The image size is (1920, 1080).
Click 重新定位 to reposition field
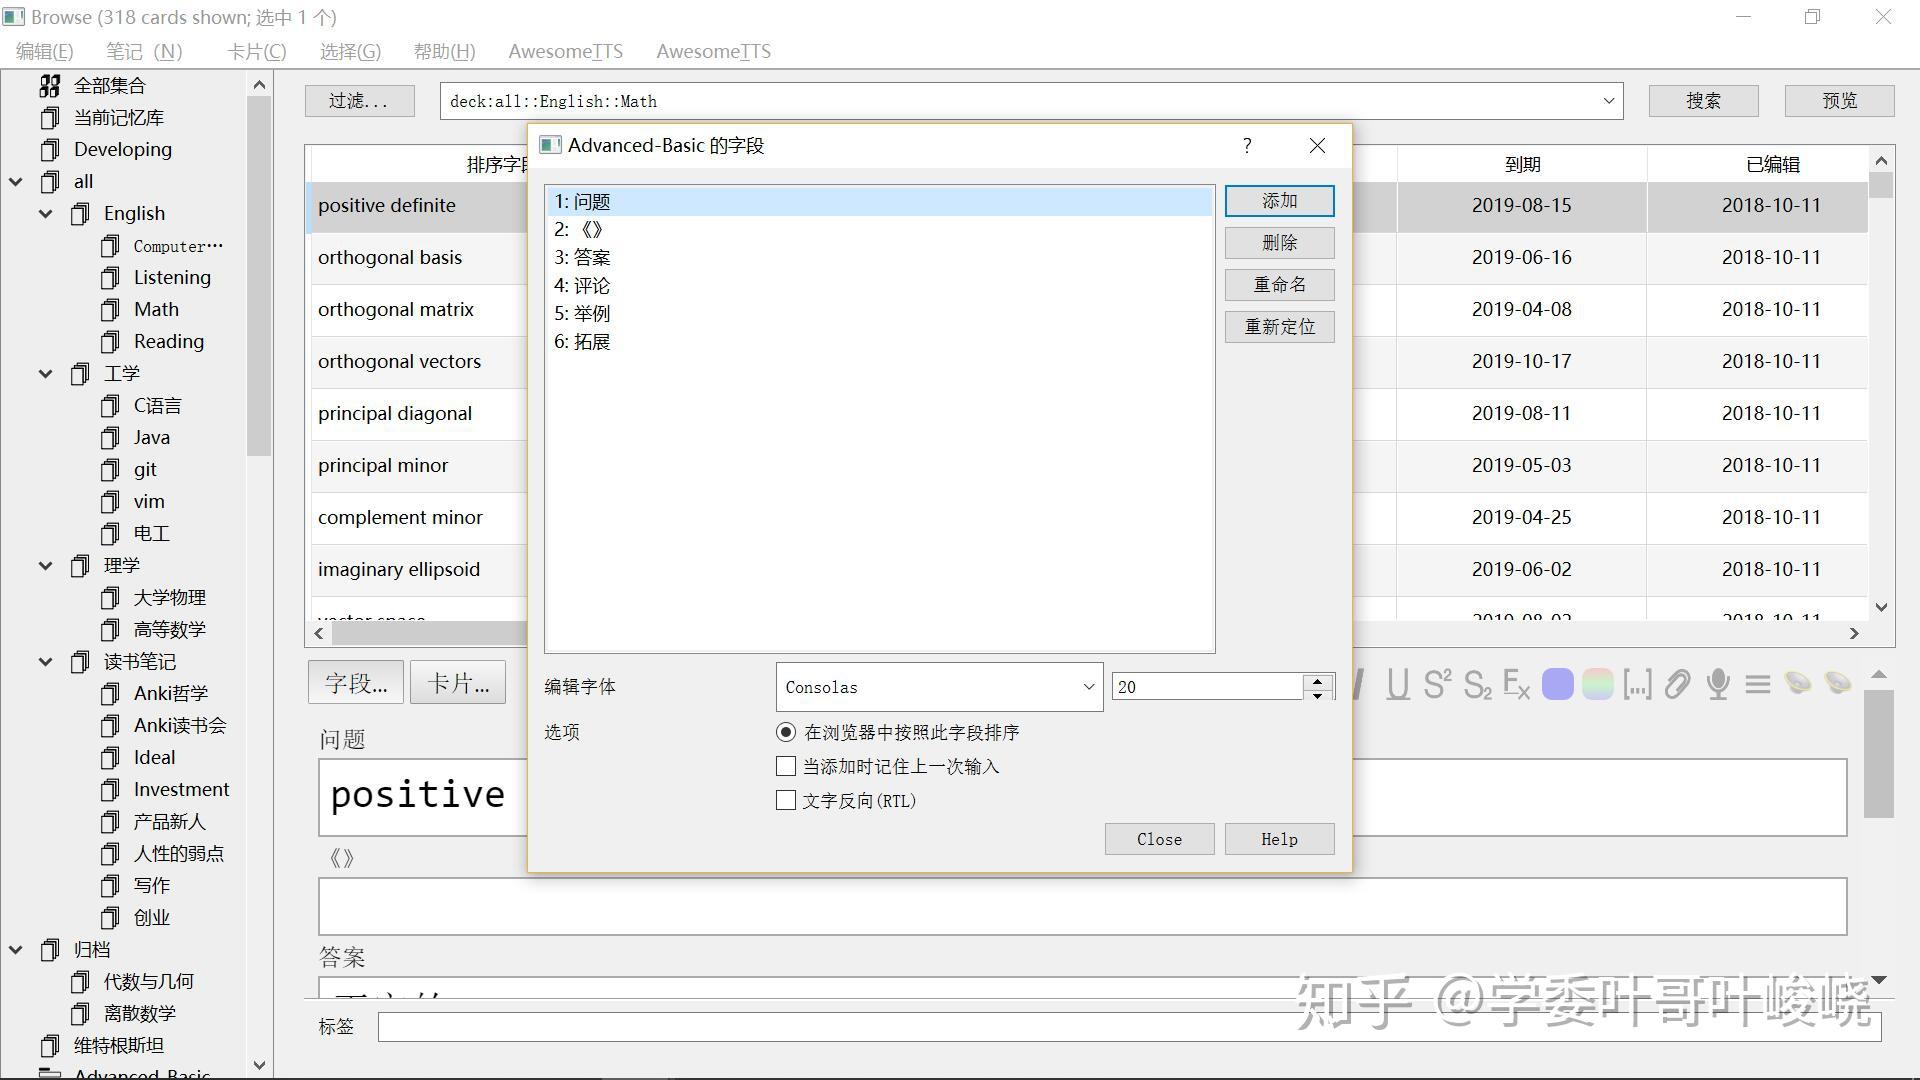tap(1279, 327)
